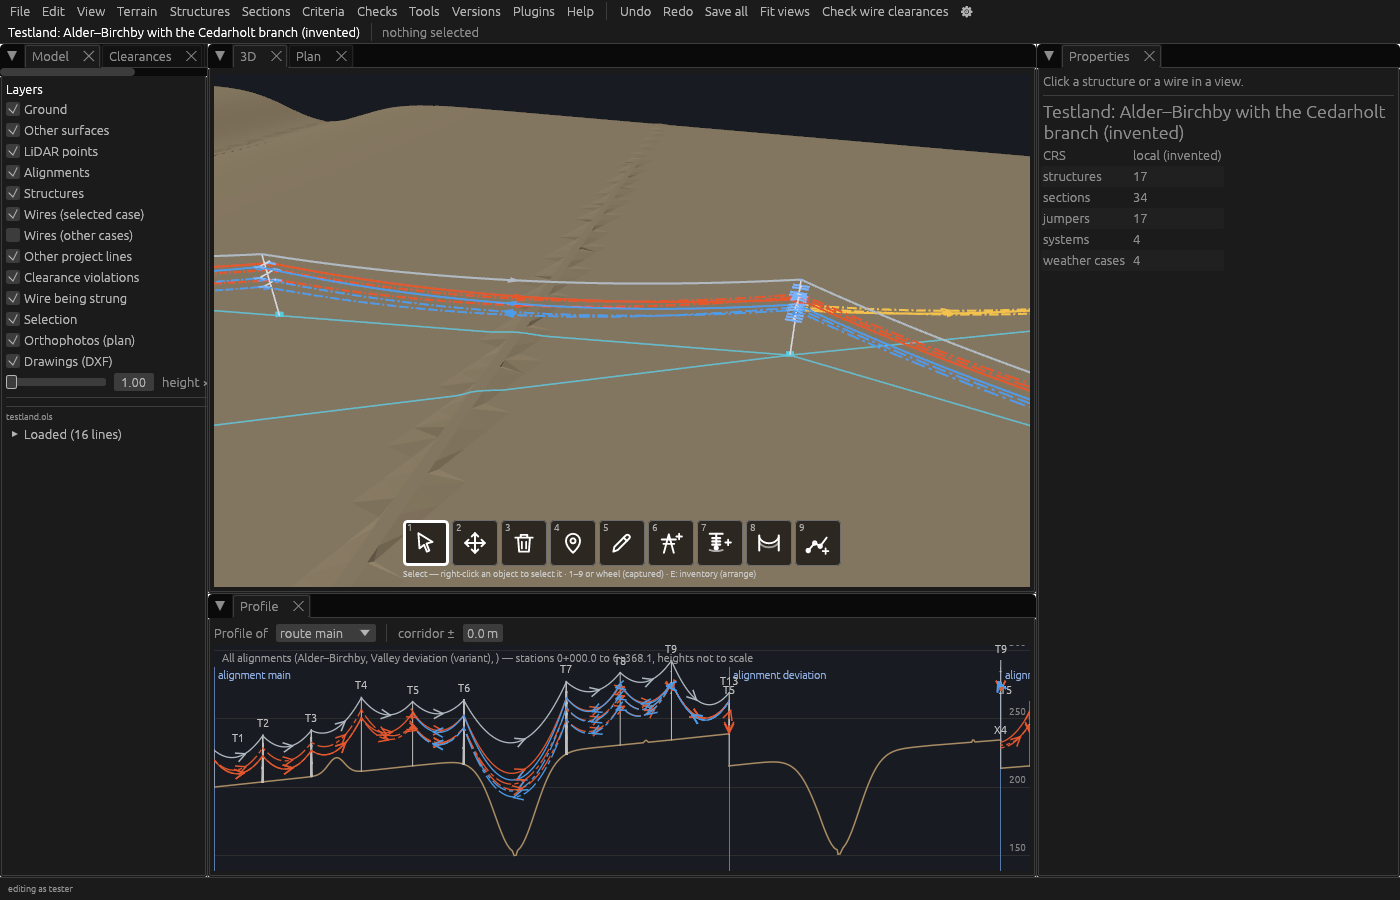Viewport: 1400px width, 900px height.
Task: Choose the pencil Edit tool
Action: (622, 543)
